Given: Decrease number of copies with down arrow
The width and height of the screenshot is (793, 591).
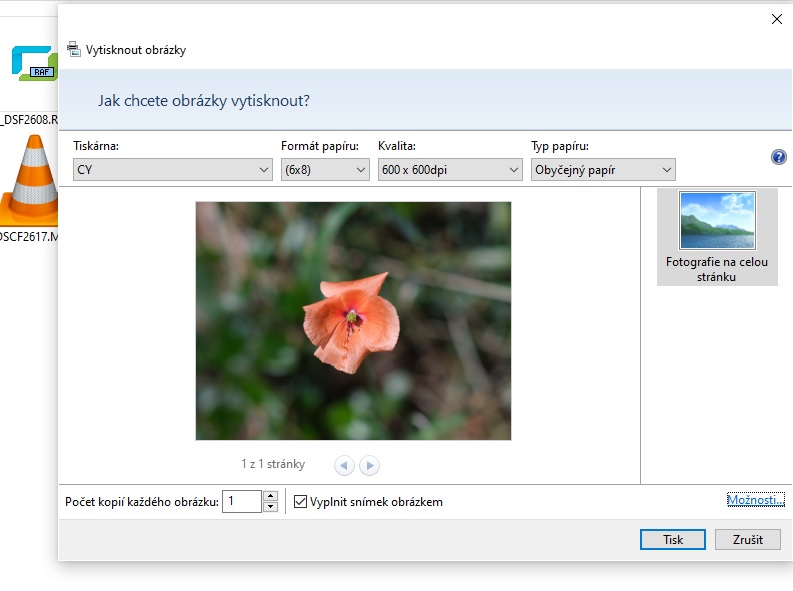Looking at the screenshot, I should tap(270, 507).
